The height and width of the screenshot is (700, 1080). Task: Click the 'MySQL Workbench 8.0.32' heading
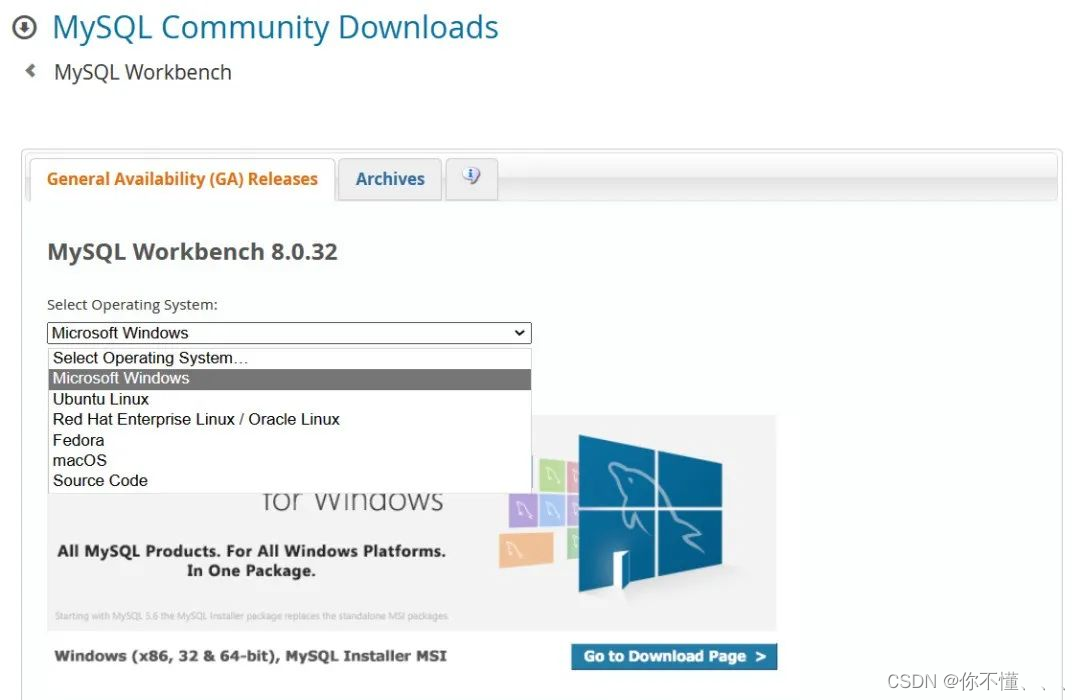tap(192, 252)
